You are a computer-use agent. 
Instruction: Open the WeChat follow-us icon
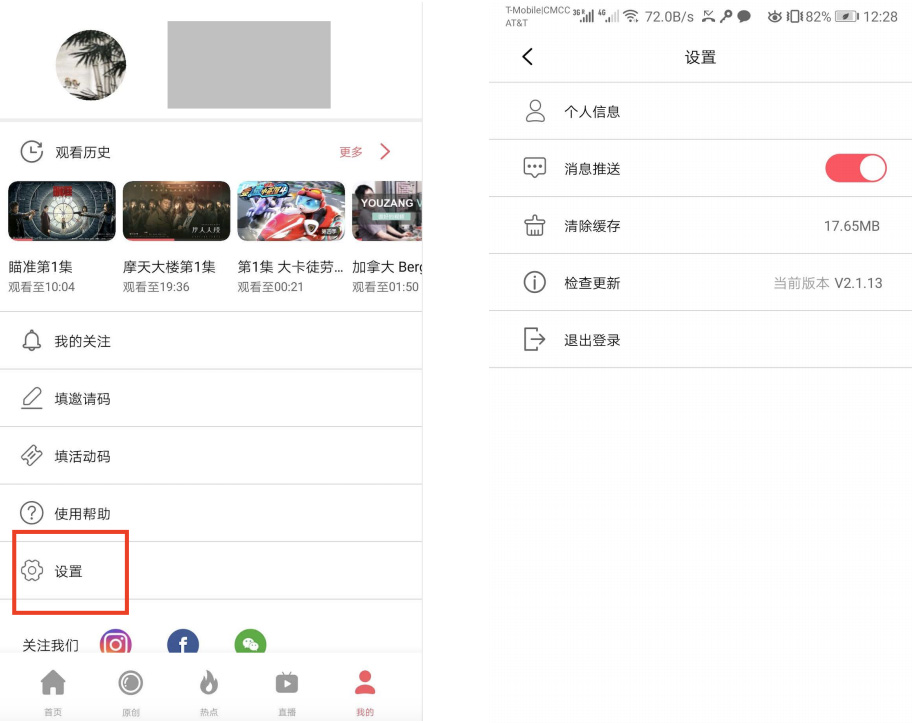click(x=250, y=643)
